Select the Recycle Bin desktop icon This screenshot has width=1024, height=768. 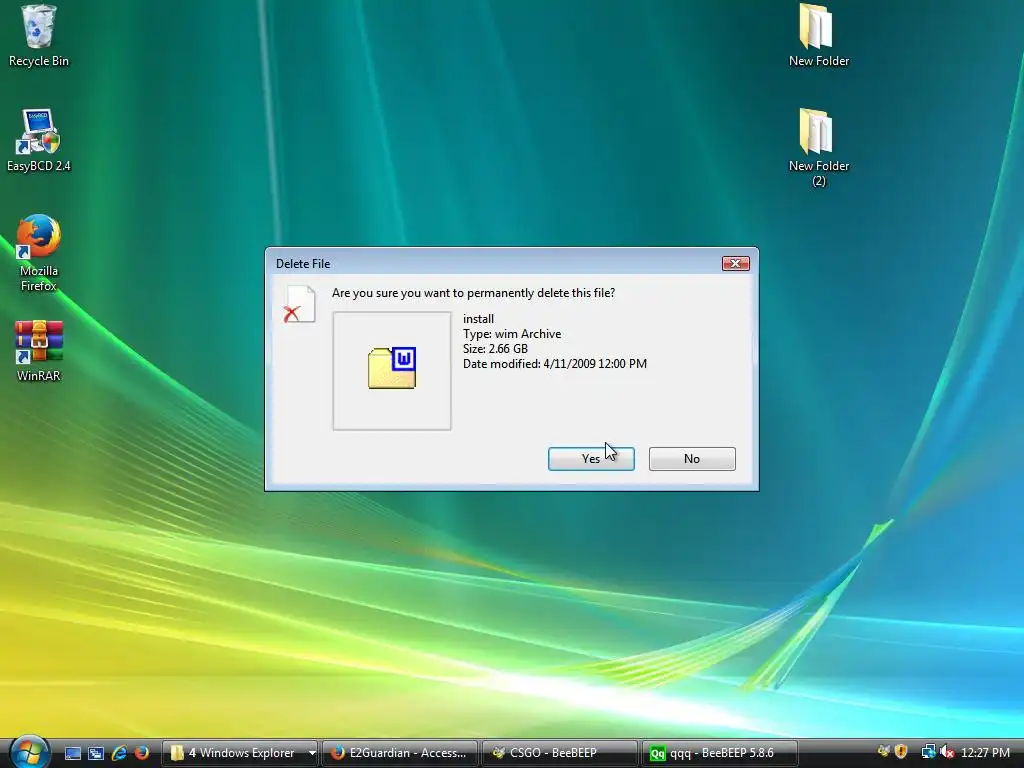39,36
